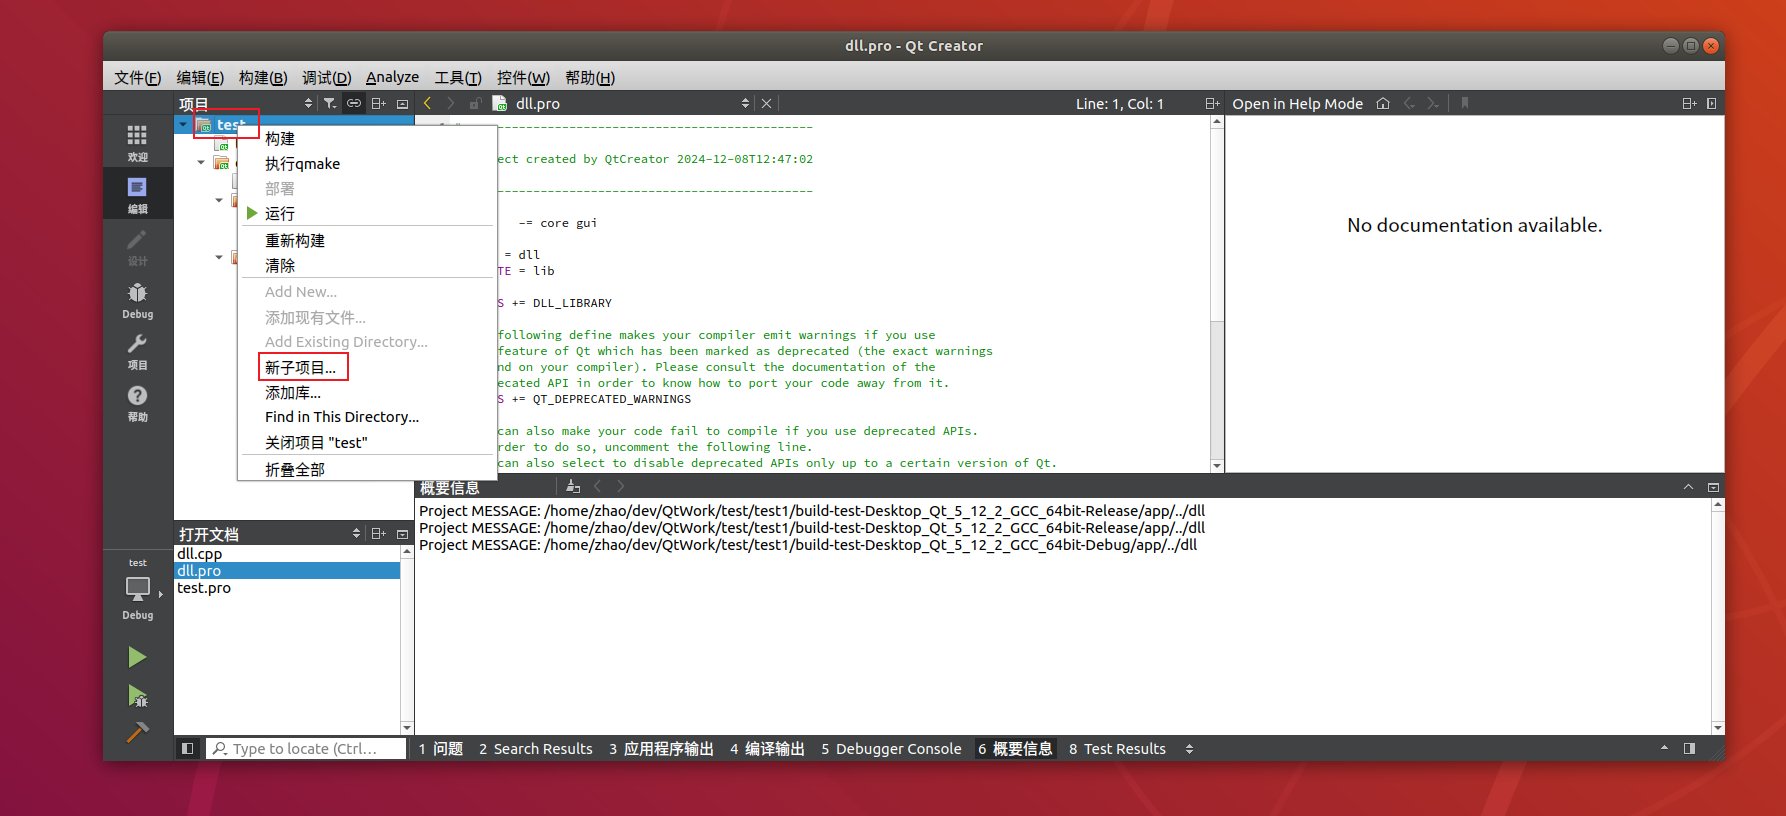Viewport: 1786px width, 816px height.
Task: Switch to 编辑 (Edit) mode
Action: point(137,194)
